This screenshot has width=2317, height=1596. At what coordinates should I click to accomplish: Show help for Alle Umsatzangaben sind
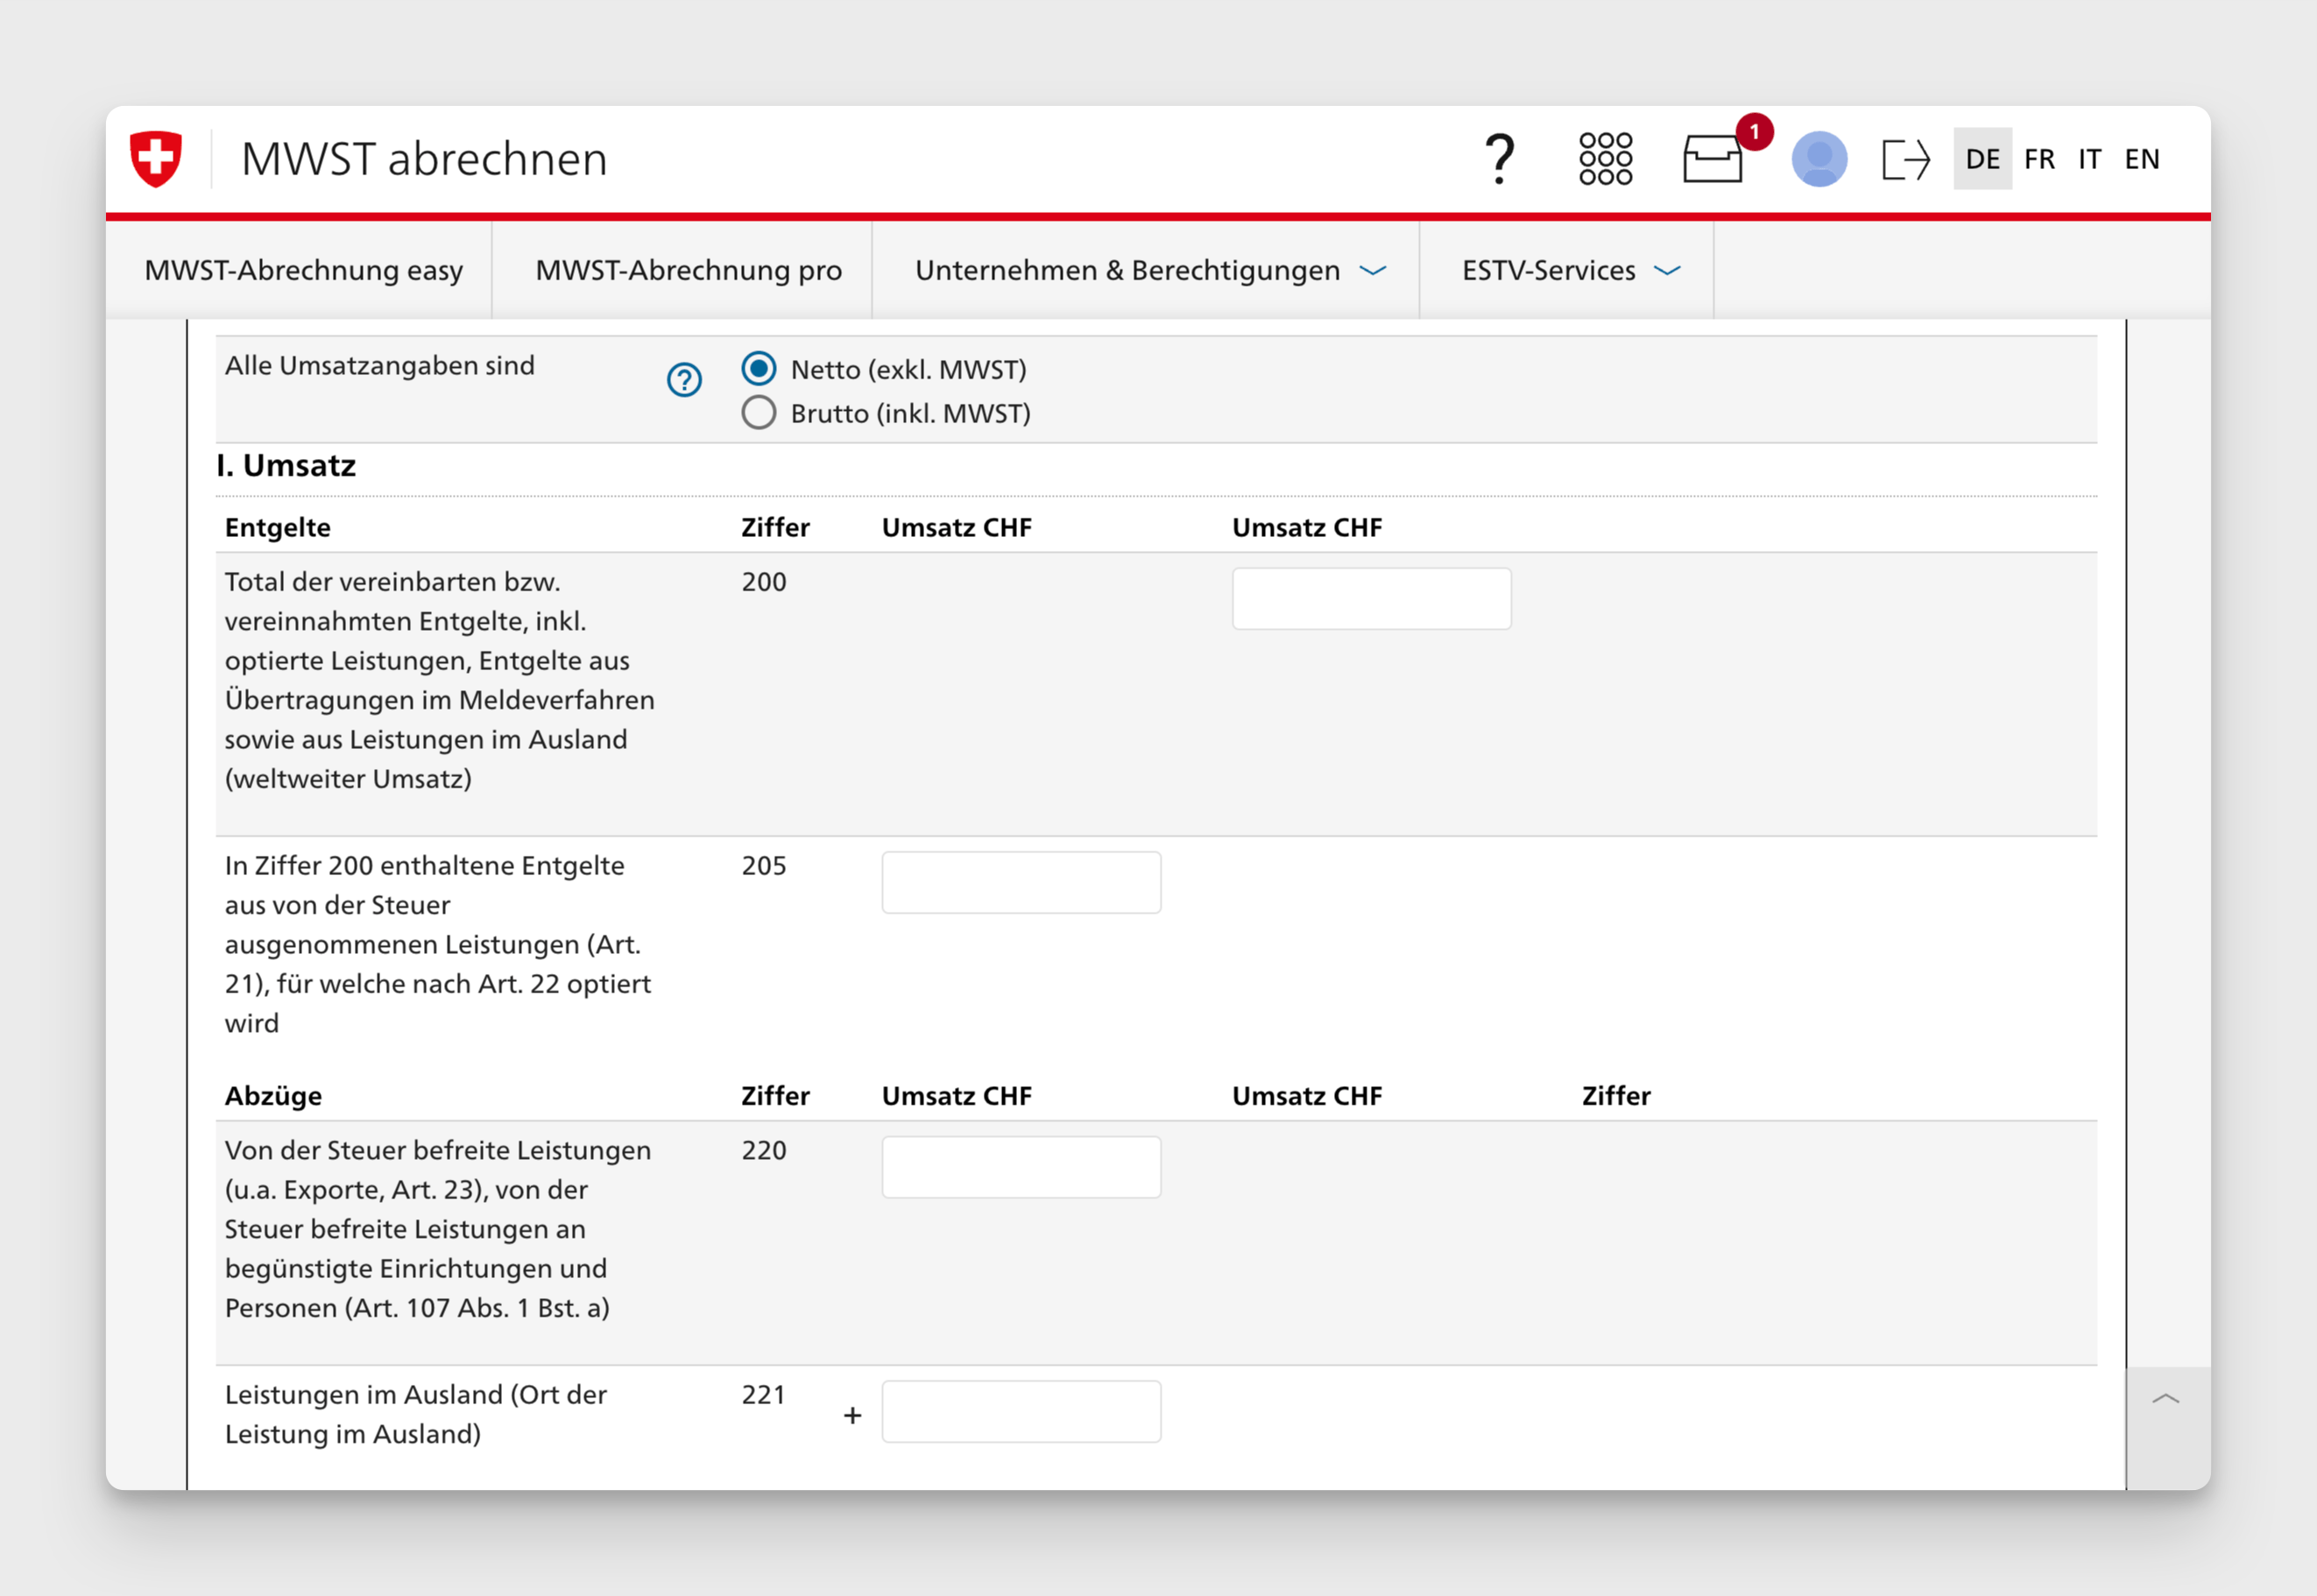tap(685, 380)
